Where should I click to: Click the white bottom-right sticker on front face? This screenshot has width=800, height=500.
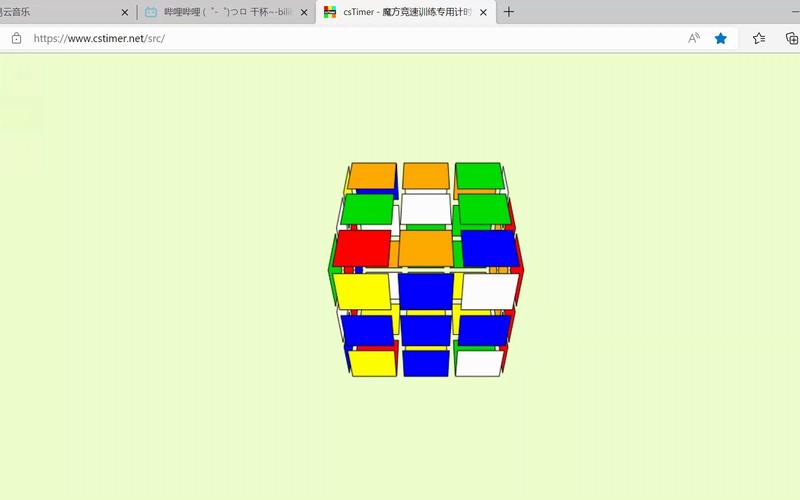[478, 362]
